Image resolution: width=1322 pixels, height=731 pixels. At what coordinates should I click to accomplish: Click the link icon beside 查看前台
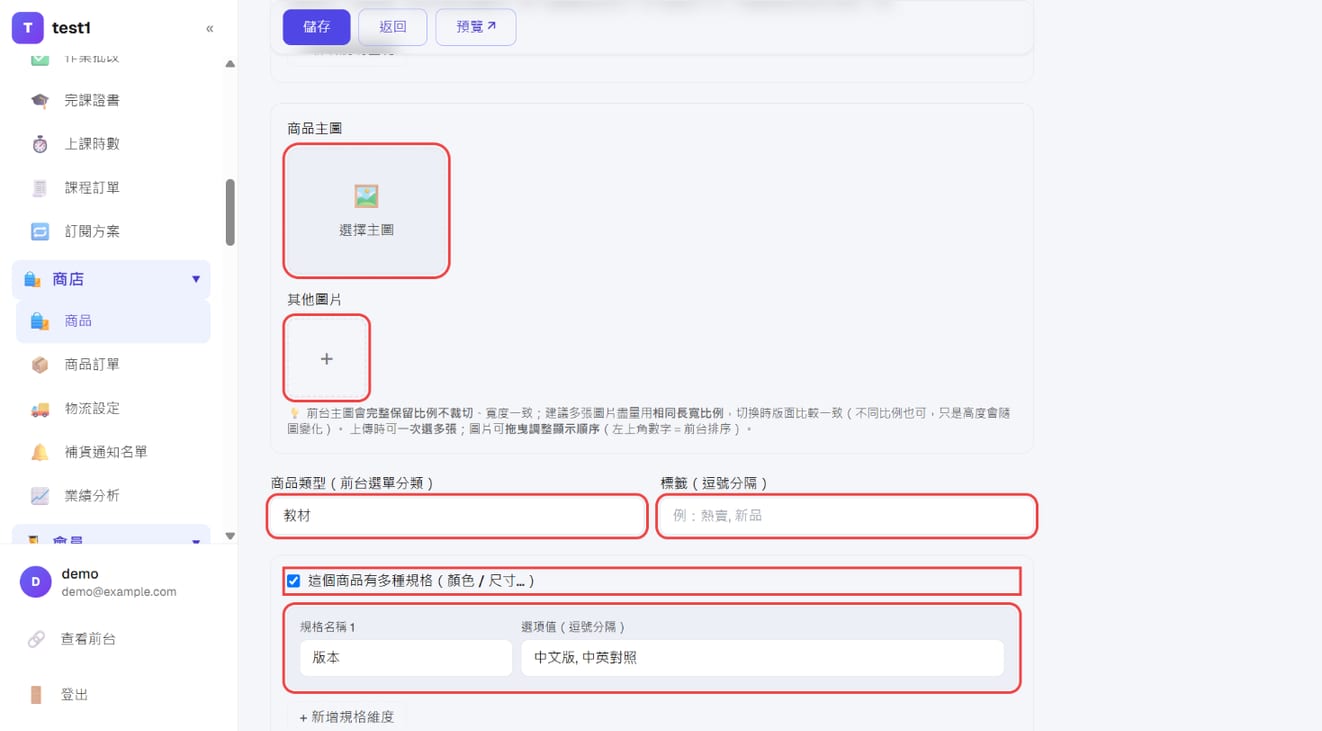point(36,639)
